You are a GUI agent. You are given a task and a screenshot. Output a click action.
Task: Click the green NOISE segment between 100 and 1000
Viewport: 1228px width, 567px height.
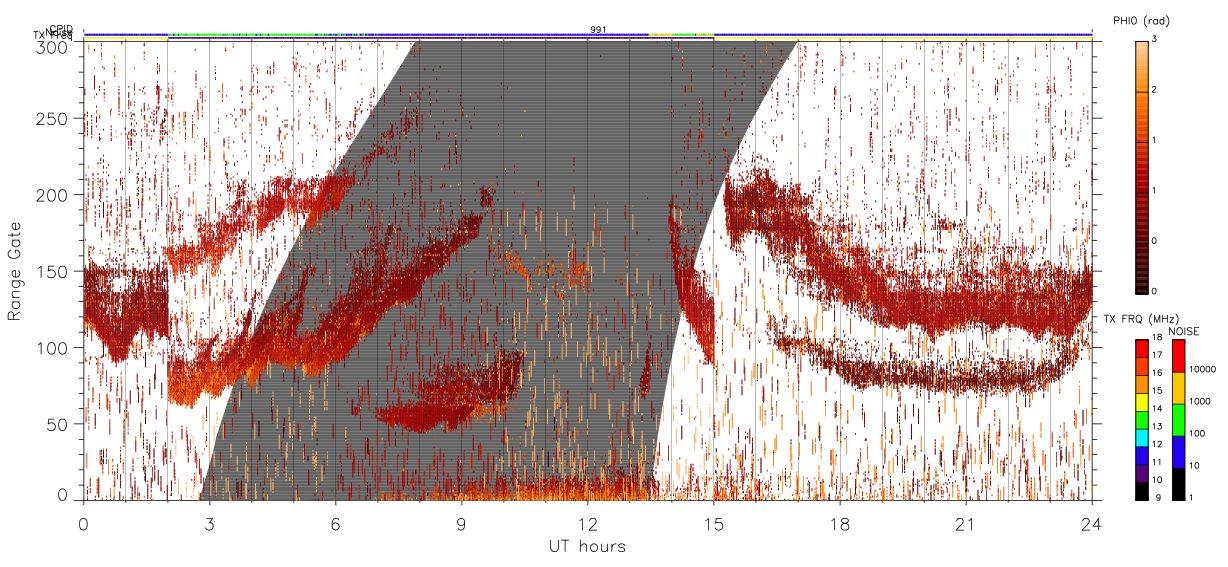coord(1178,420)
